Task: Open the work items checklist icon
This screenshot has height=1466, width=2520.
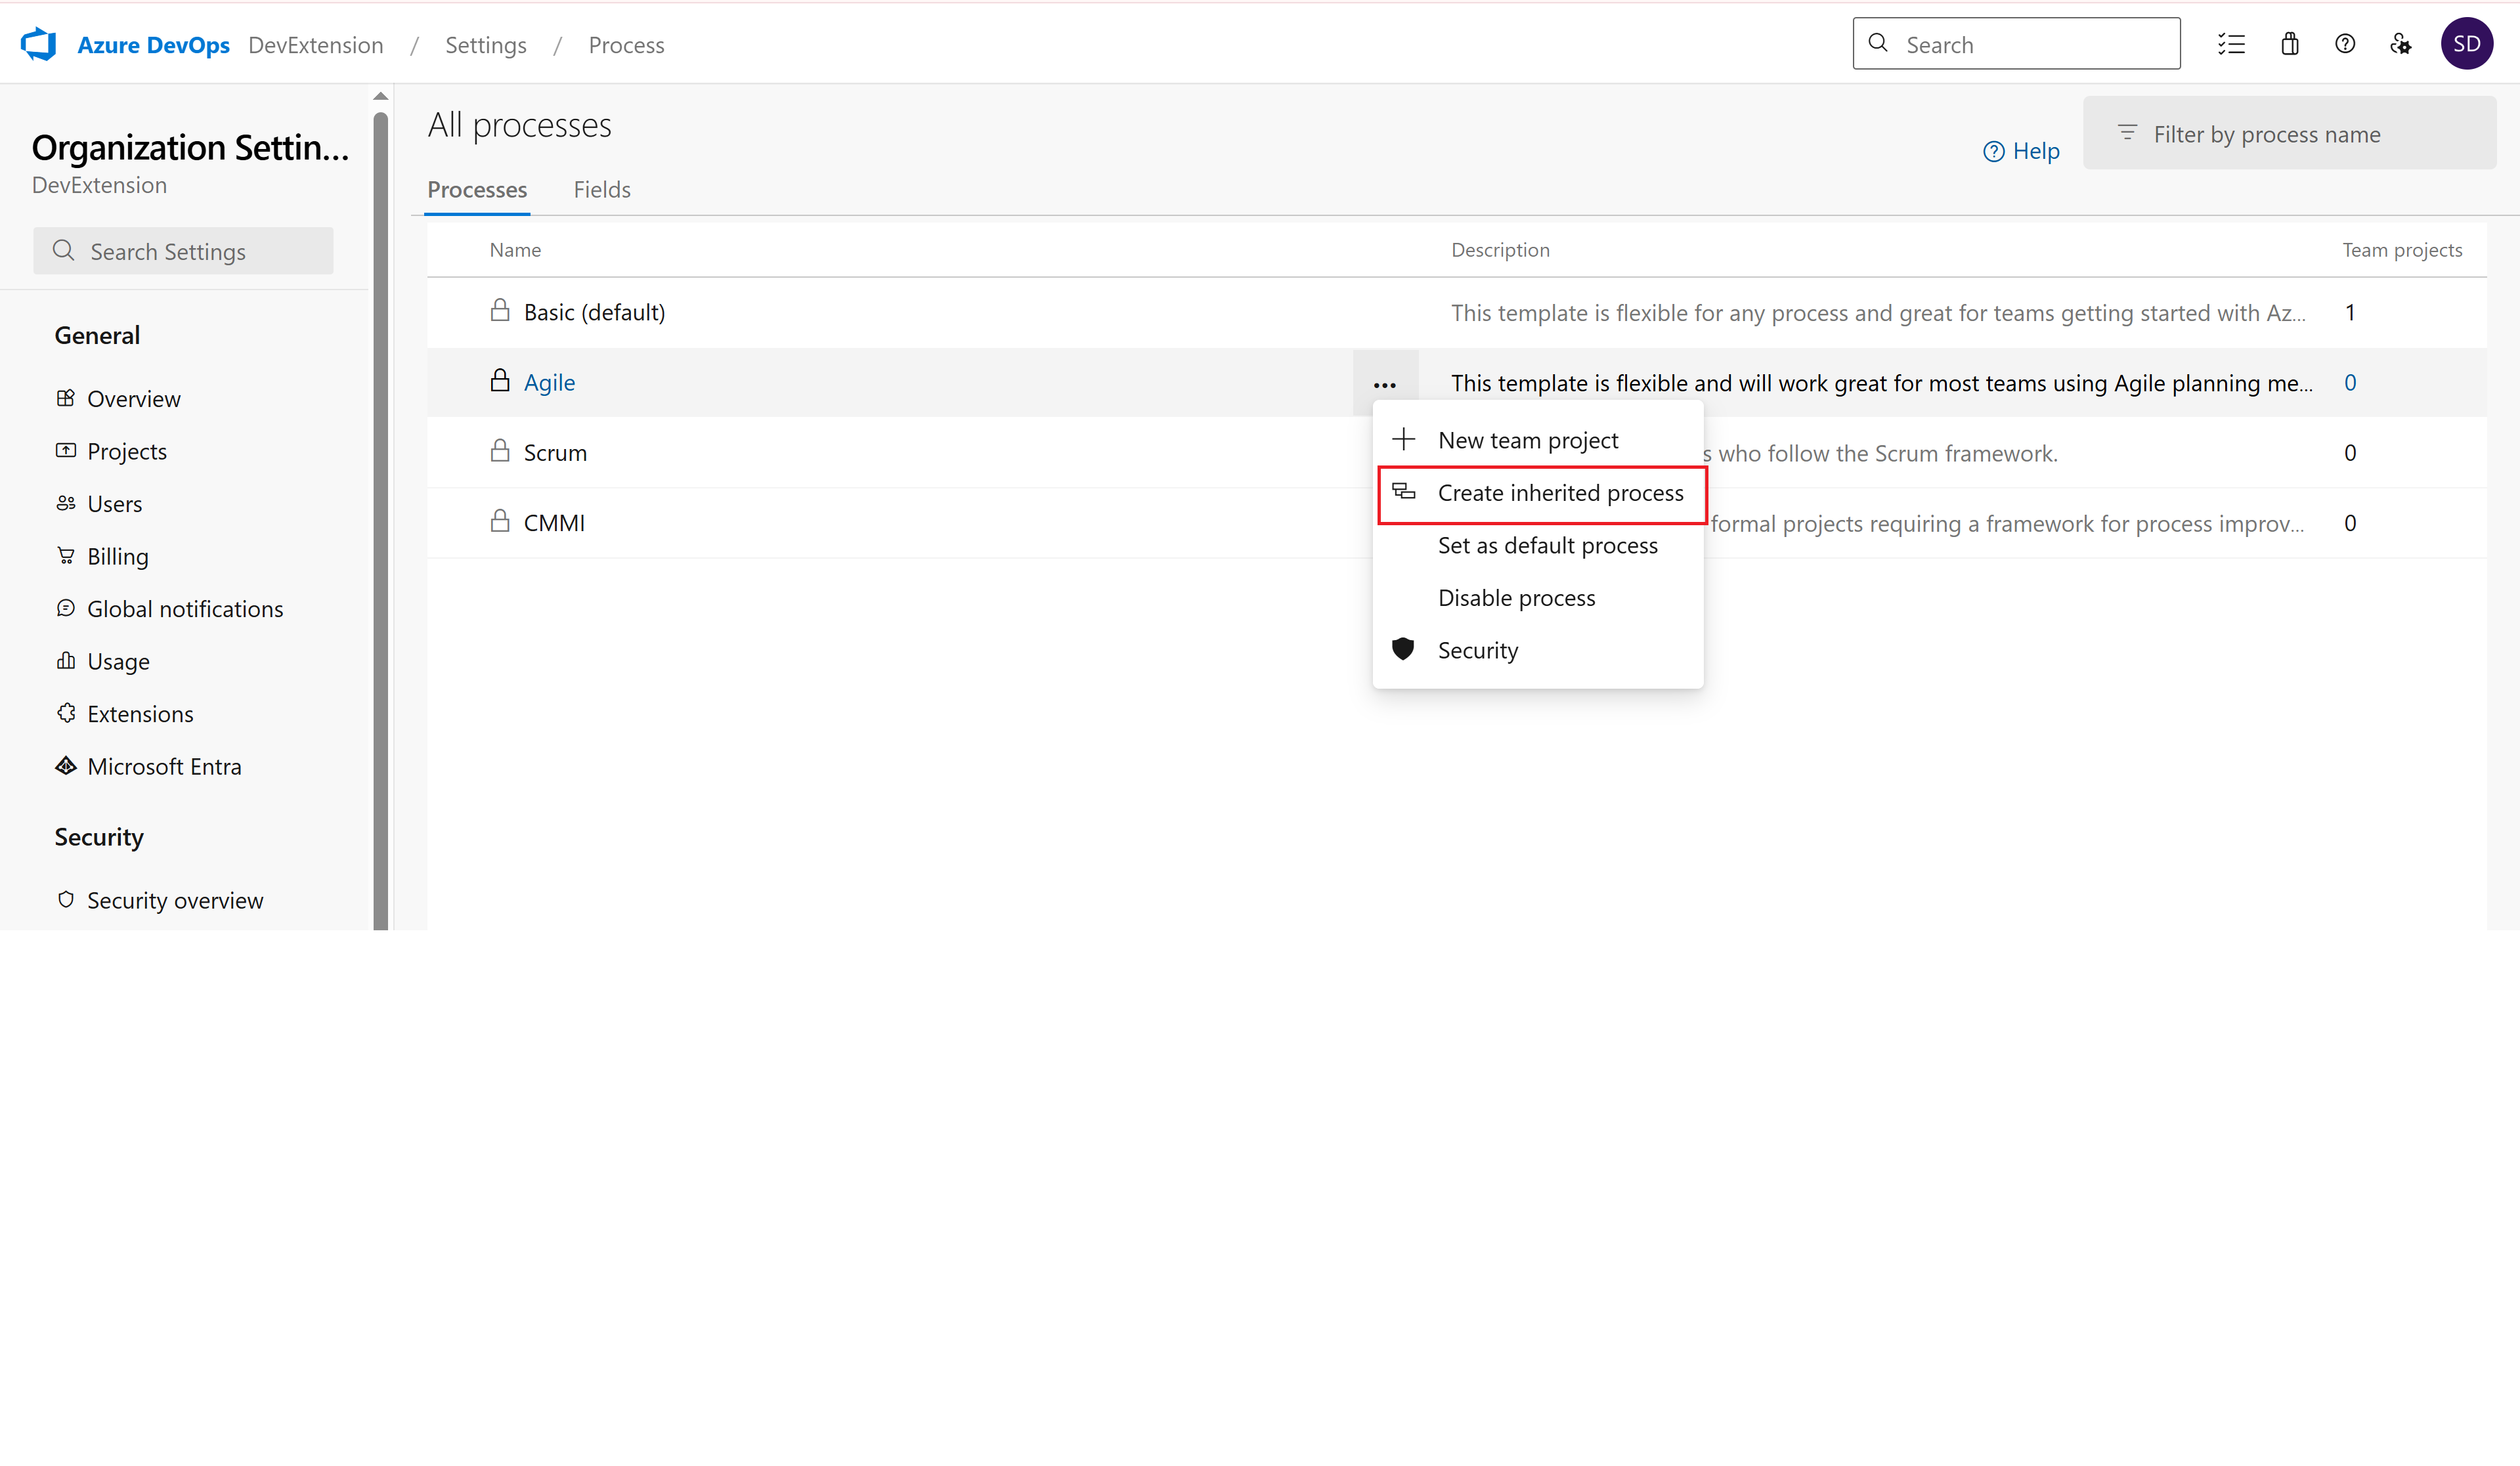Action: [x=2231, y=44]
